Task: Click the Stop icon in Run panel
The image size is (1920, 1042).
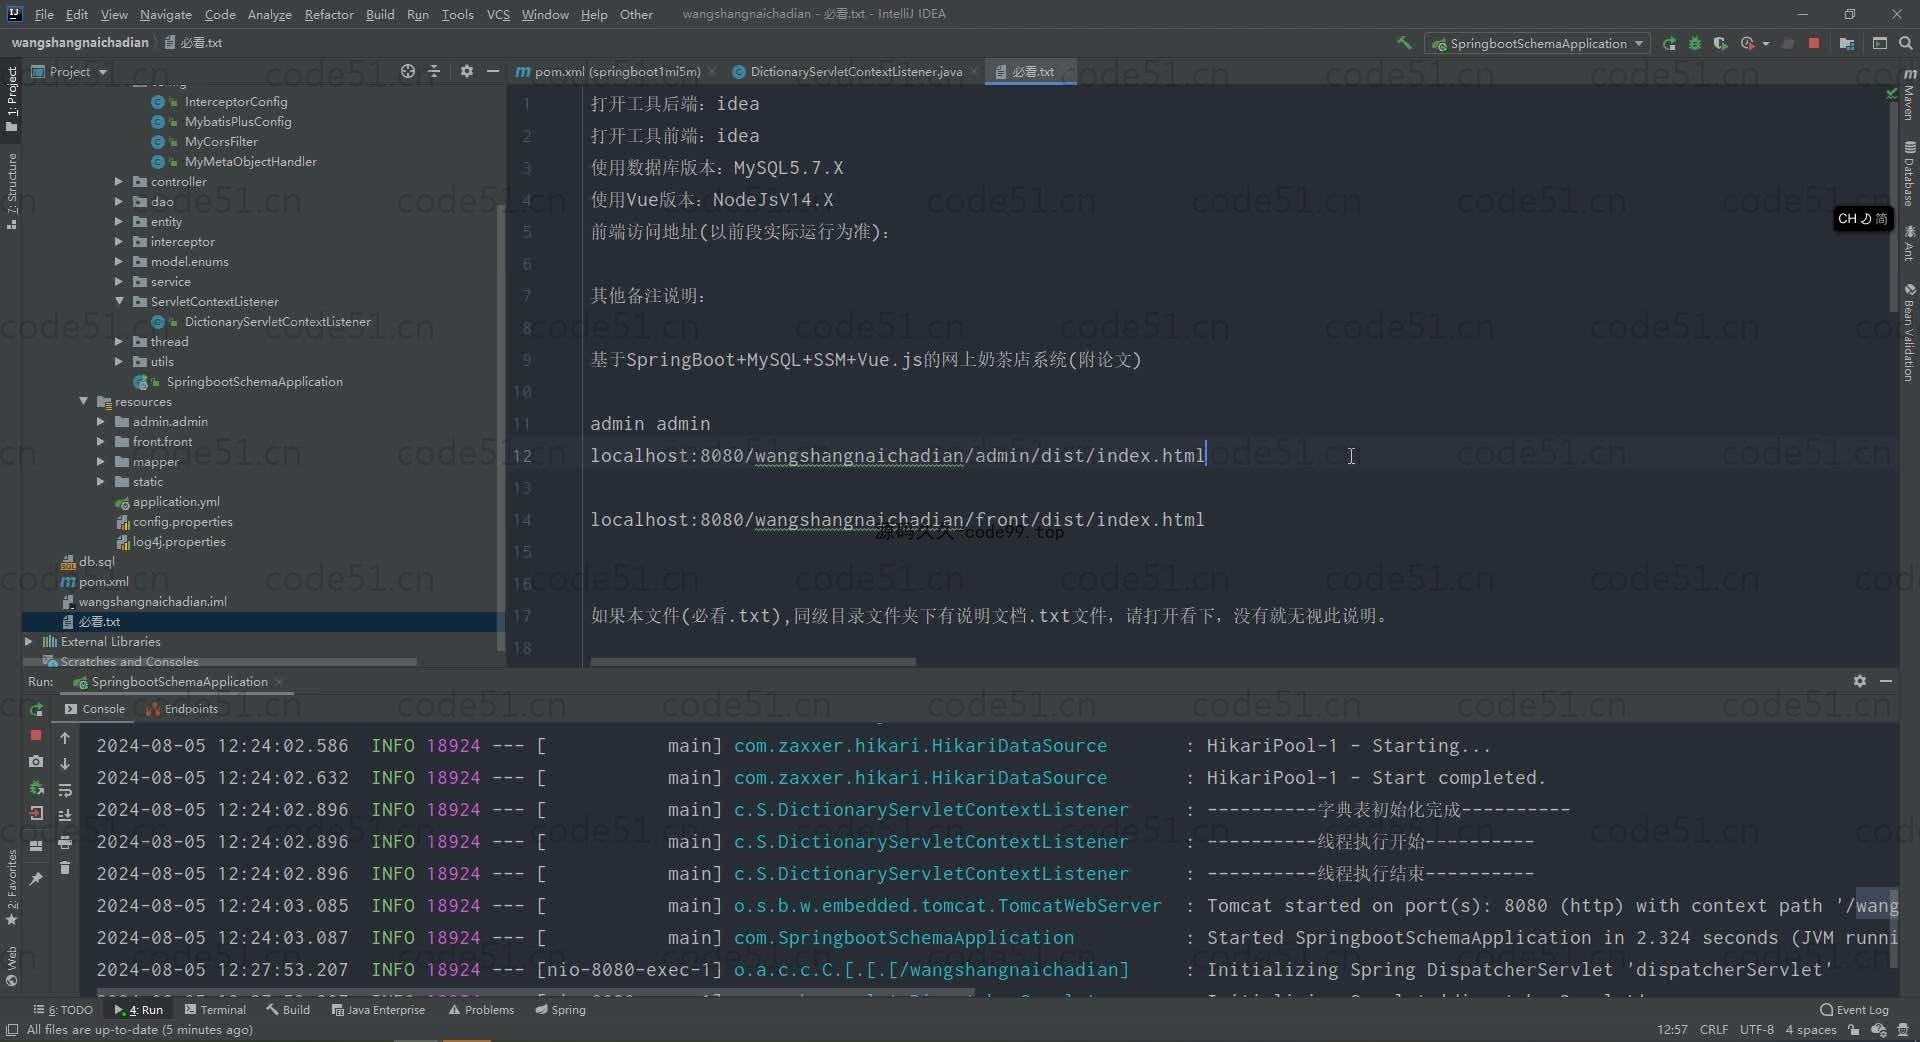Action: coord(36,735)
